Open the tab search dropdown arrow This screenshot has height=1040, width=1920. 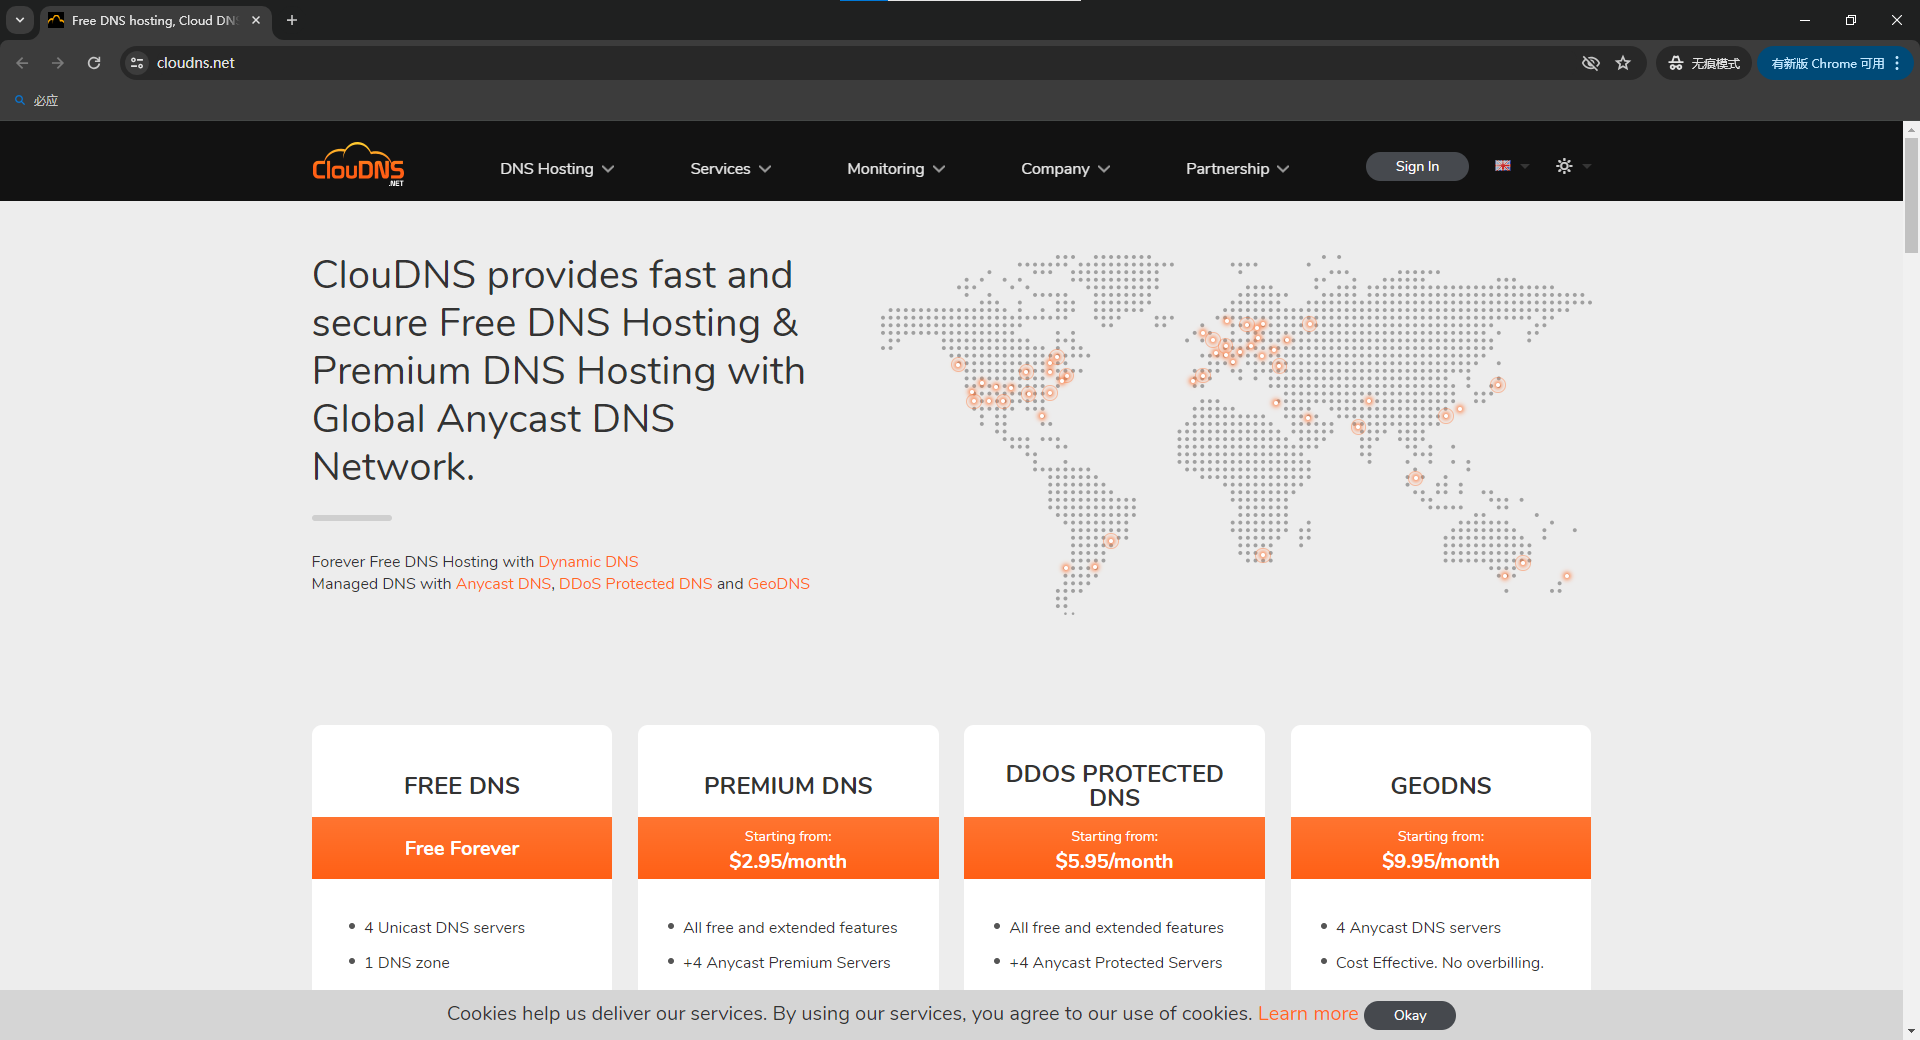pos(20,20)
